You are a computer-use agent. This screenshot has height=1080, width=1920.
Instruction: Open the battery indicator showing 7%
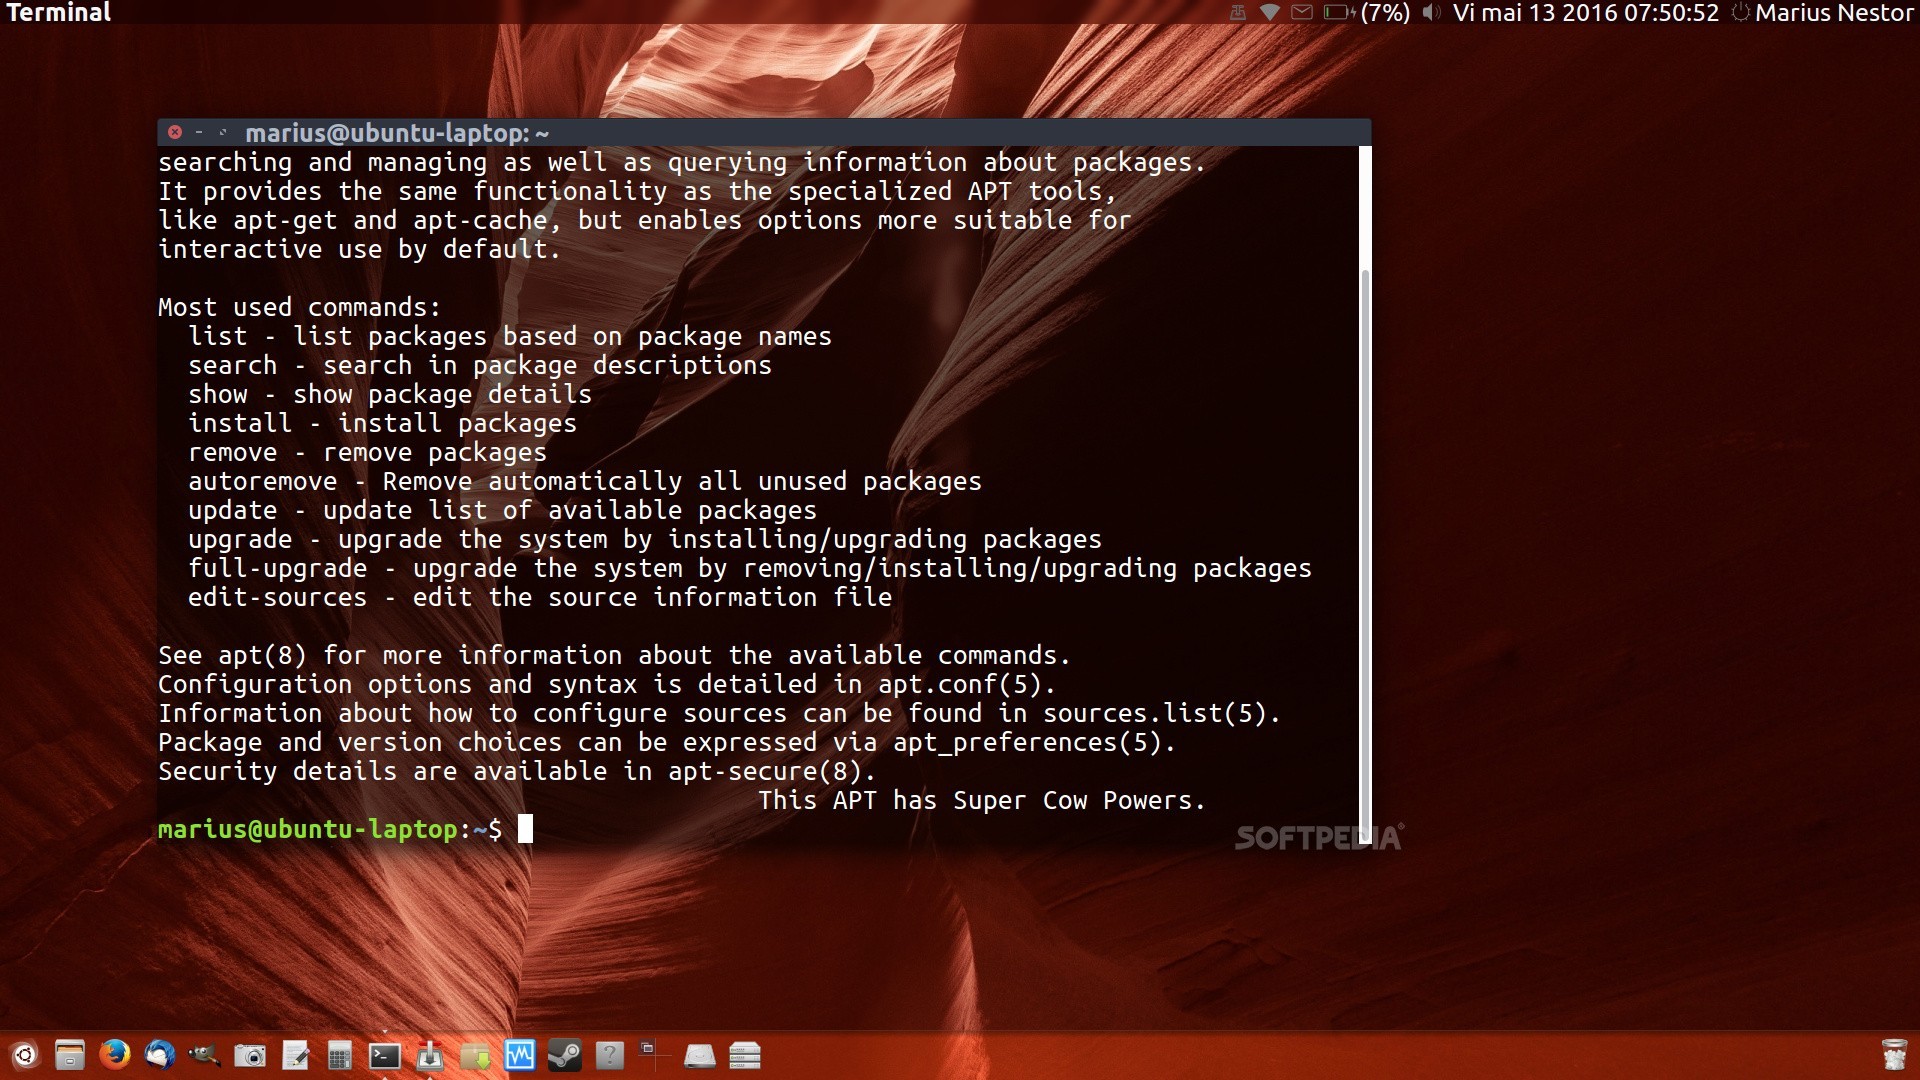click(1366, 13)
